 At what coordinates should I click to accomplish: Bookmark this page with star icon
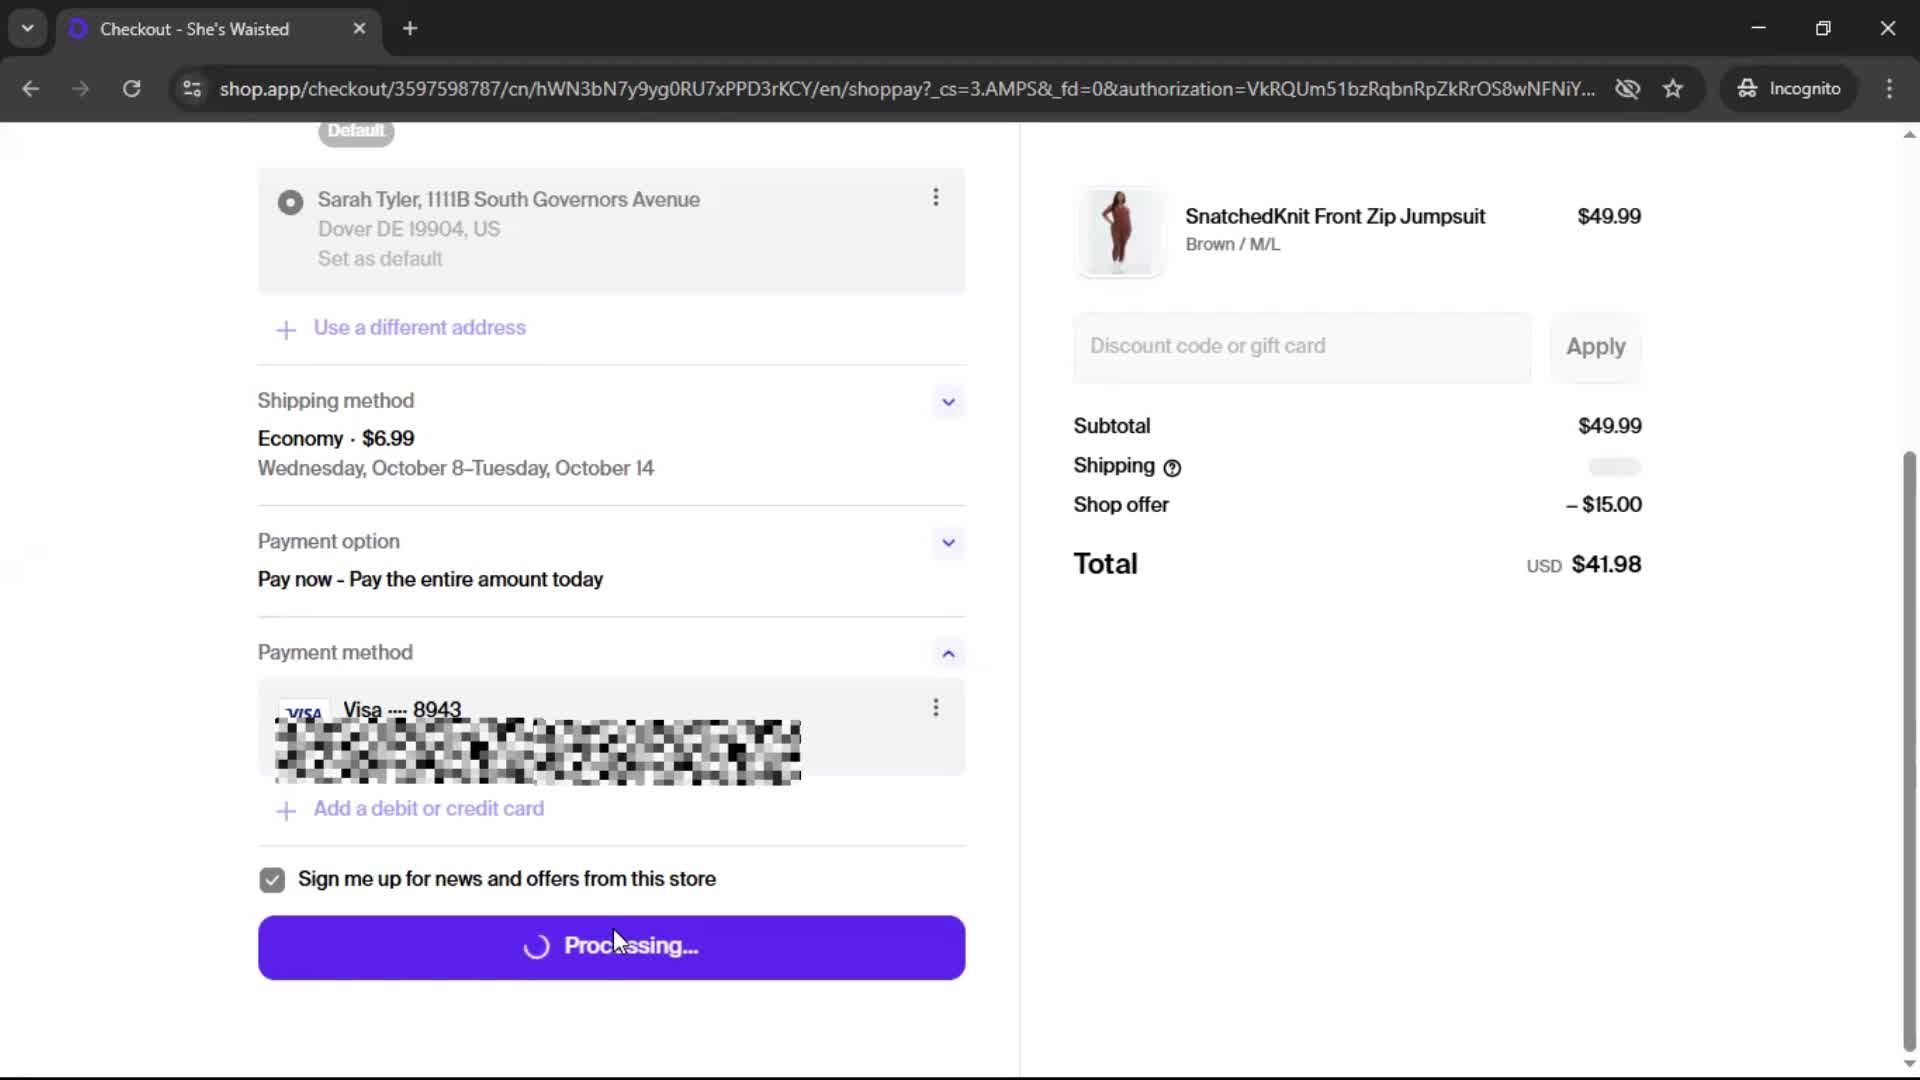click(1673, 89)
